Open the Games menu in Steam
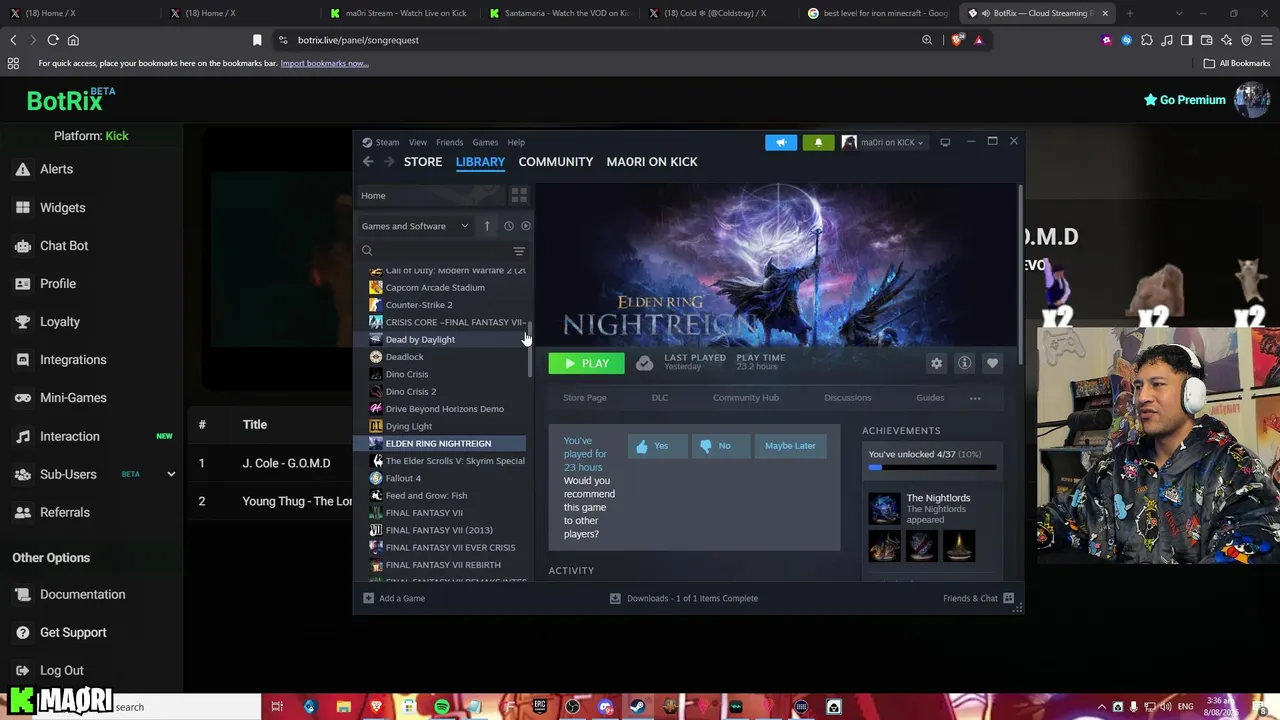The width and height of the screenshot is (1280, 720). pyautogui.click(x=485, y=142)
